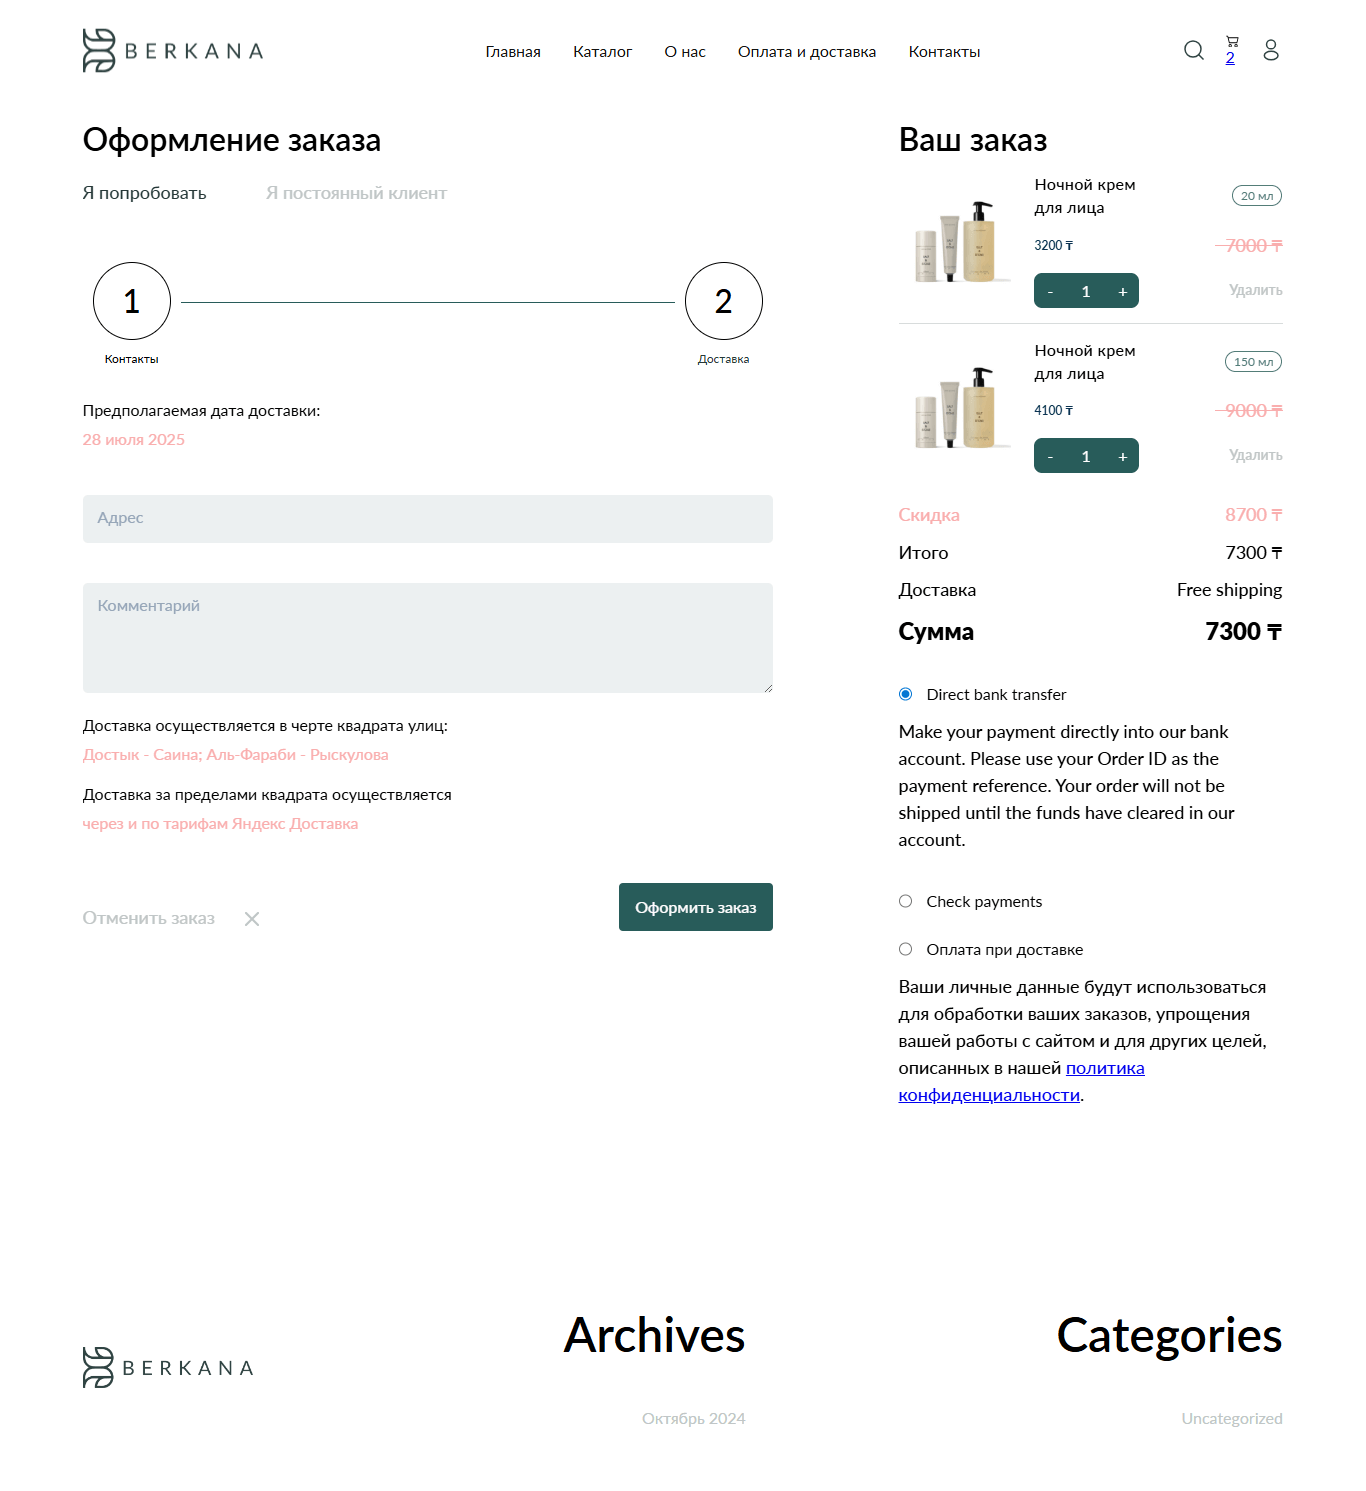This screenshot has width=1366, height=1491.
Task: Remove the 20 мл cream via Удалить
Action: point(1255,290)
